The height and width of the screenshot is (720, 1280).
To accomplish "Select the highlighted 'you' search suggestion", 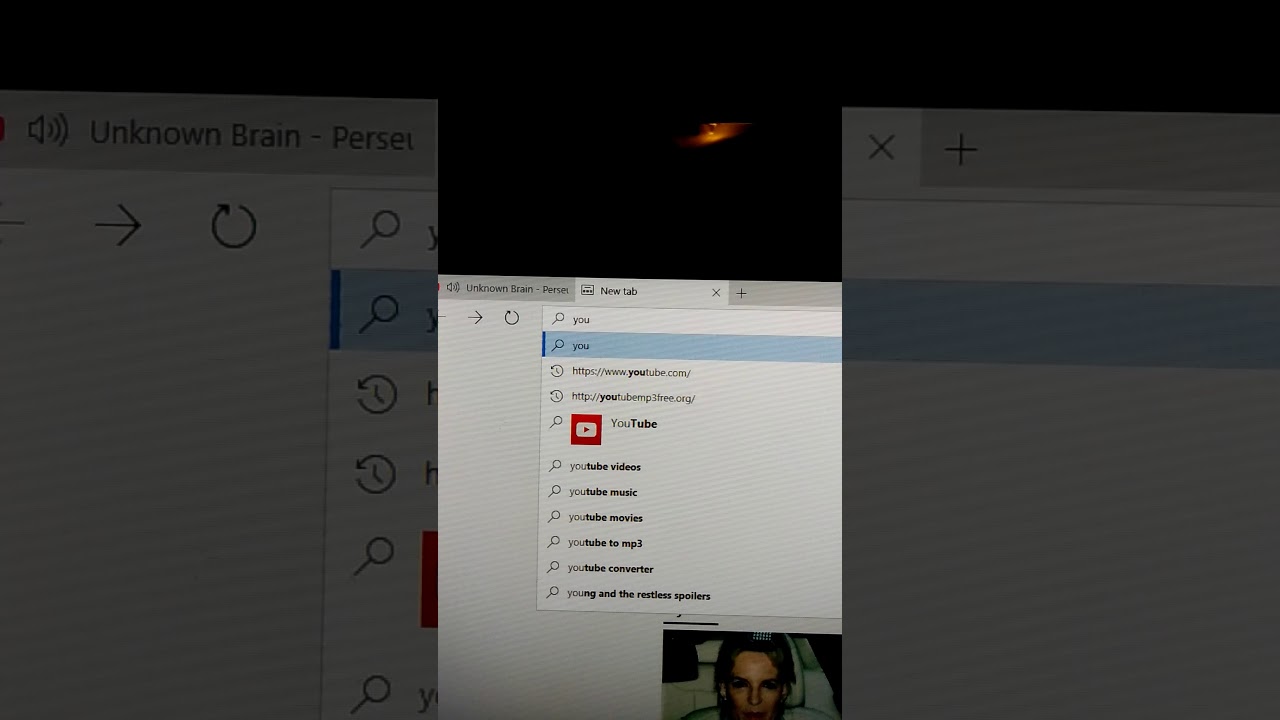I will [692, 345].
